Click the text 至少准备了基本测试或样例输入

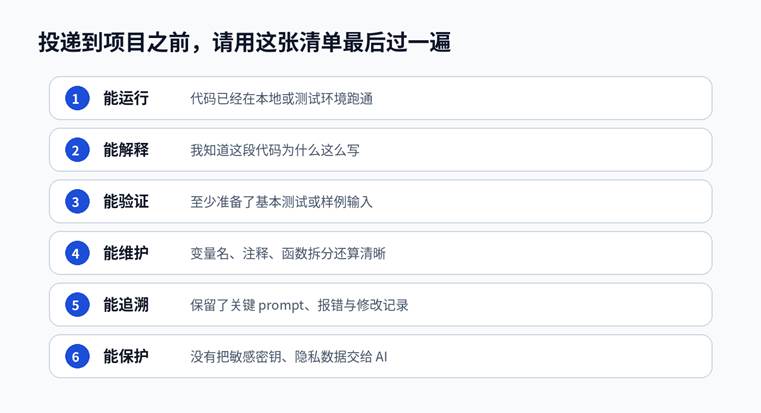(281, 202)
